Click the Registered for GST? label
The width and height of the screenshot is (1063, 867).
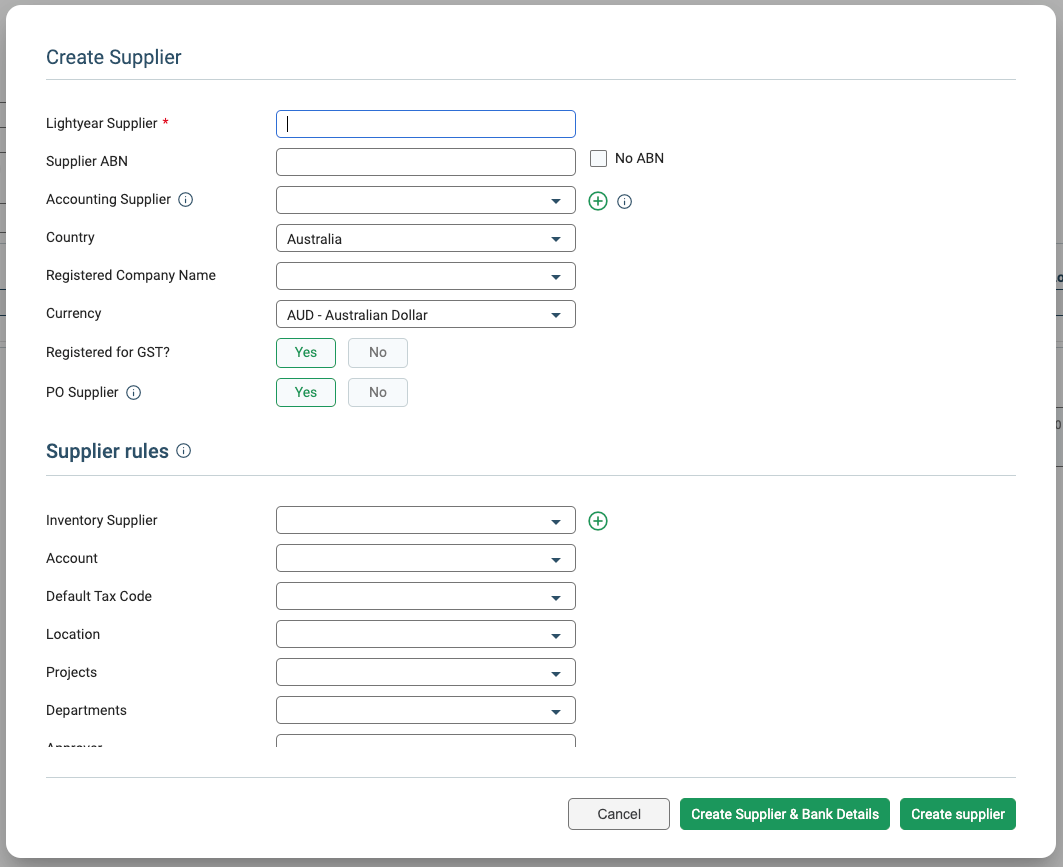(108, 352)
